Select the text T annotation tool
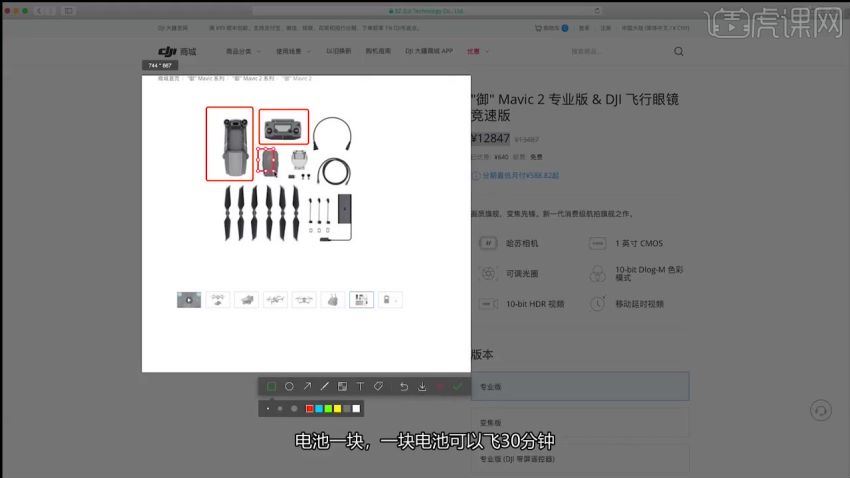The width and height of the screenshot is (850, 478). [x=360, y=386]
